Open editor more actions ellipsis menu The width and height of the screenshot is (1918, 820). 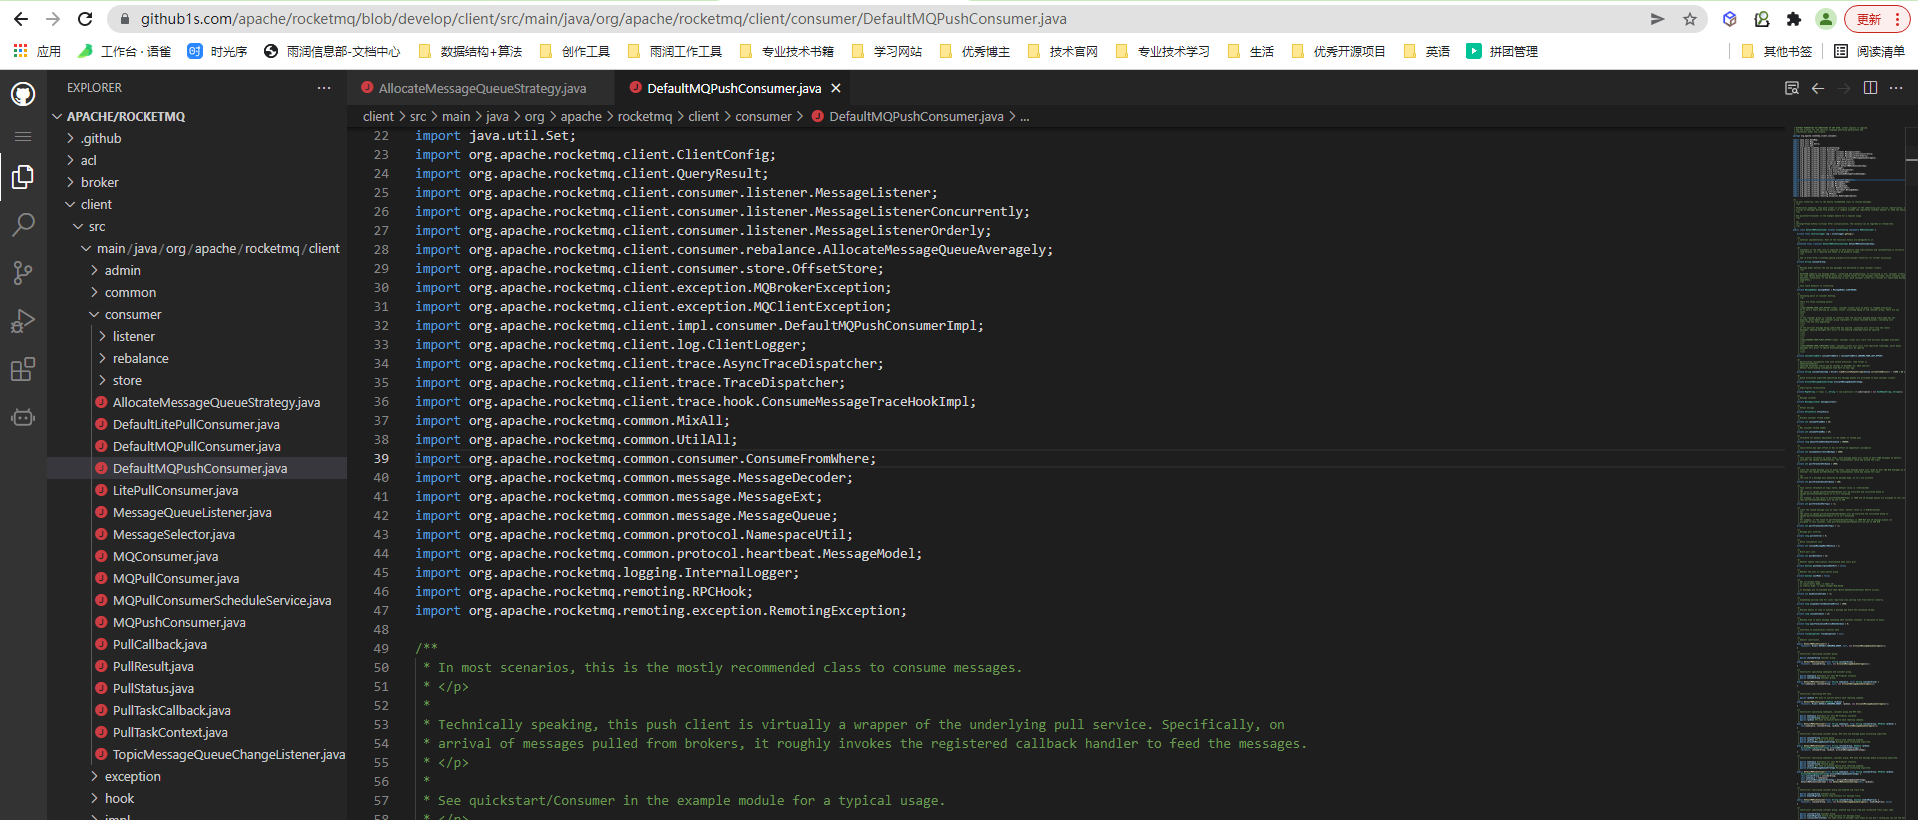[x=1896, y=88]
